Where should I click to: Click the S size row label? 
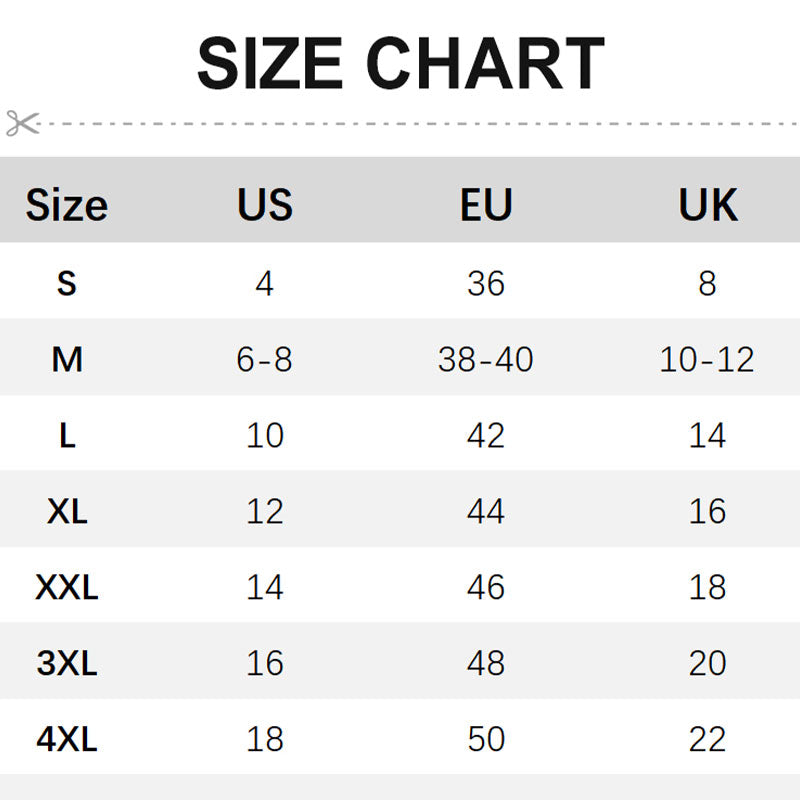[x=66, y=283]
